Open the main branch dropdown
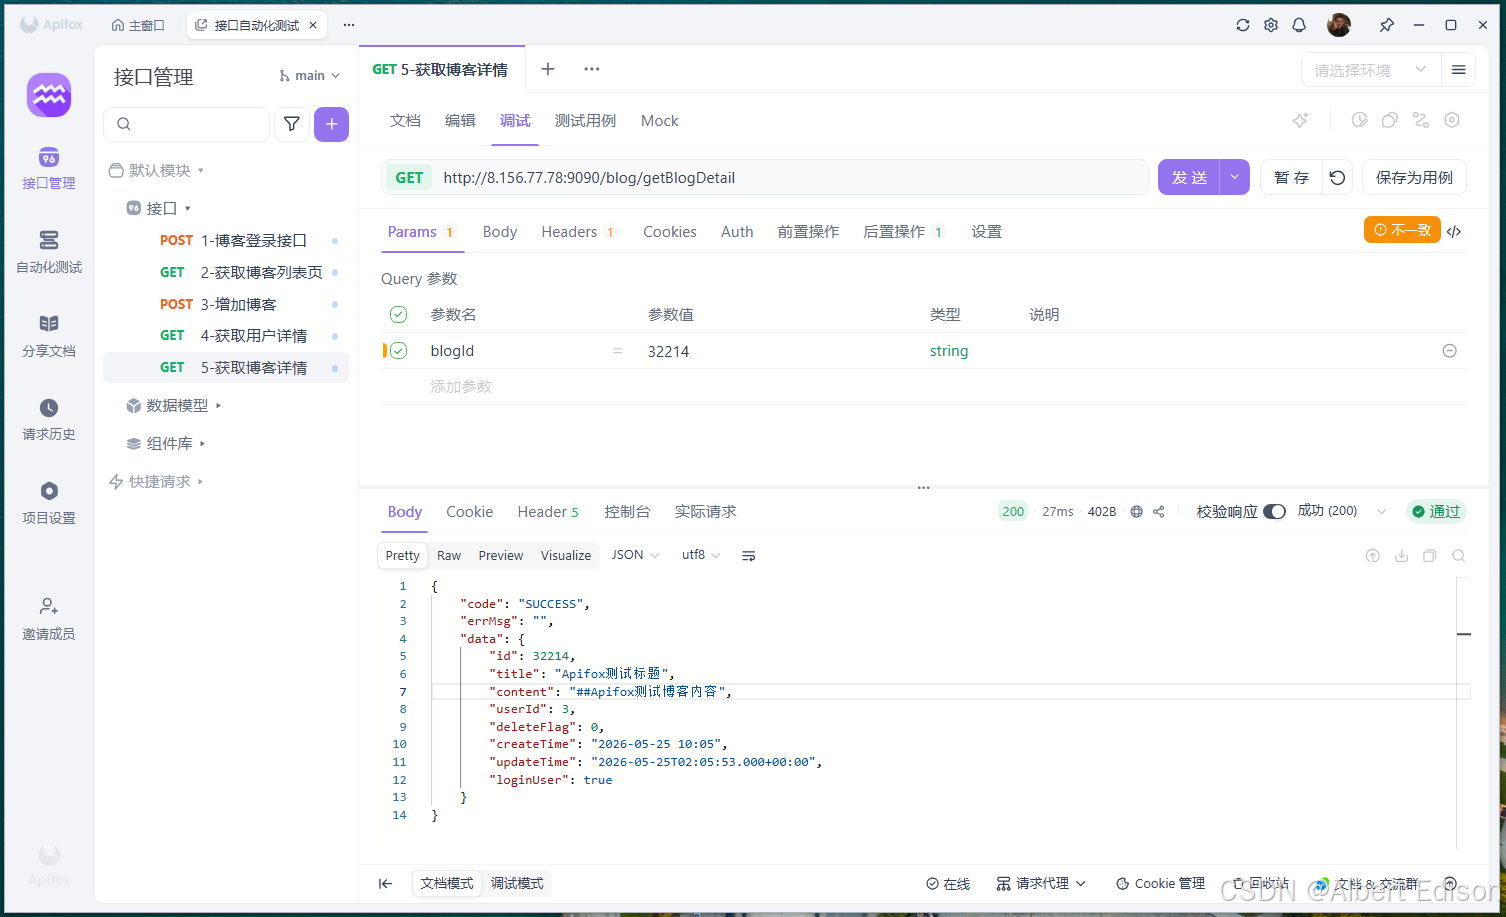The width and height of the screenshot is (1506, 917). point(310,76)
